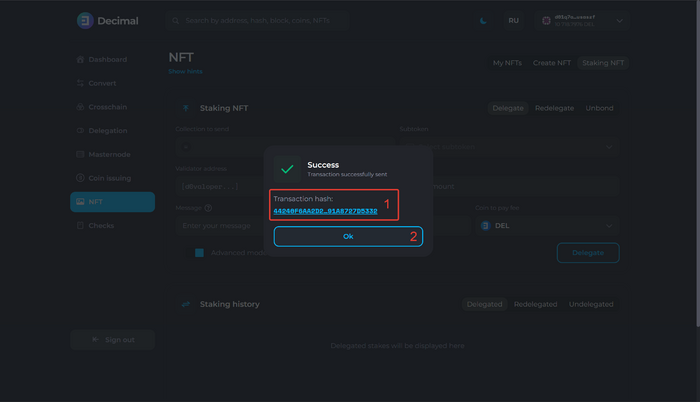Click the Sign out arrow icon

point(95,339)
